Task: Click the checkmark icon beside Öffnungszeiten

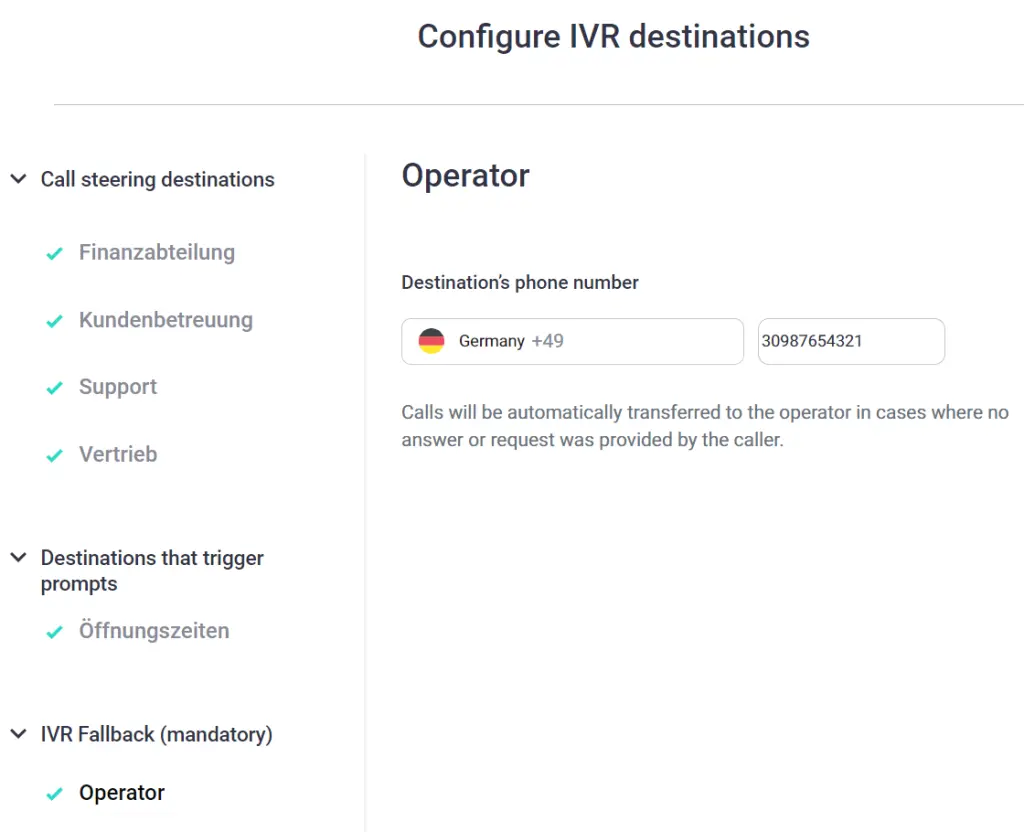Action: (55, 632)
